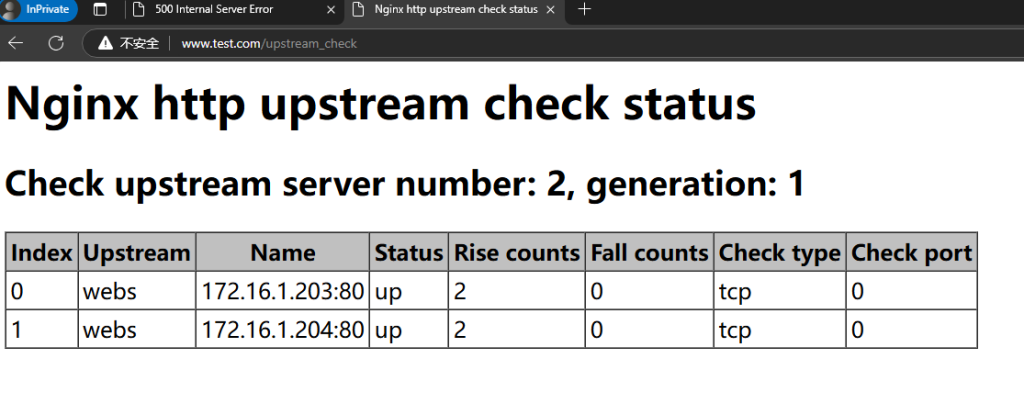Screen dimensions: 1024x403
Task: Click the 172.16.1.203:80 server name cell
Action: tap(282, 291)
